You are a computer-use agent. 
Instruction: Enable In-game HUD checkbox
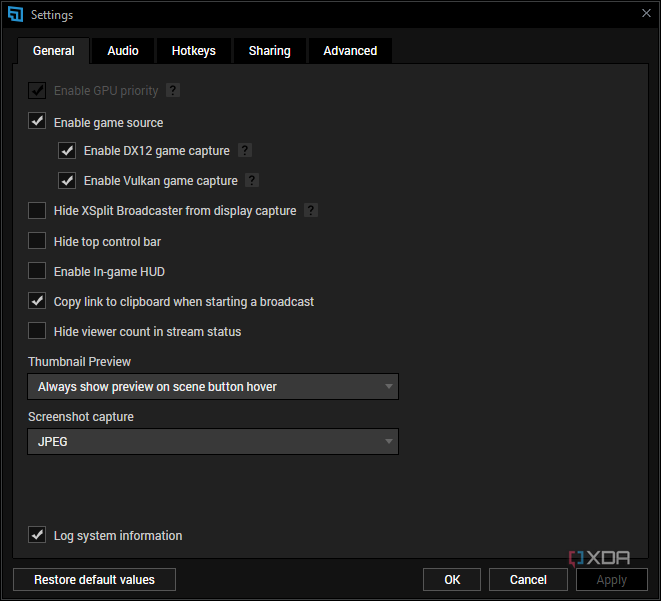pyautogui.click(x=37, y=271)
